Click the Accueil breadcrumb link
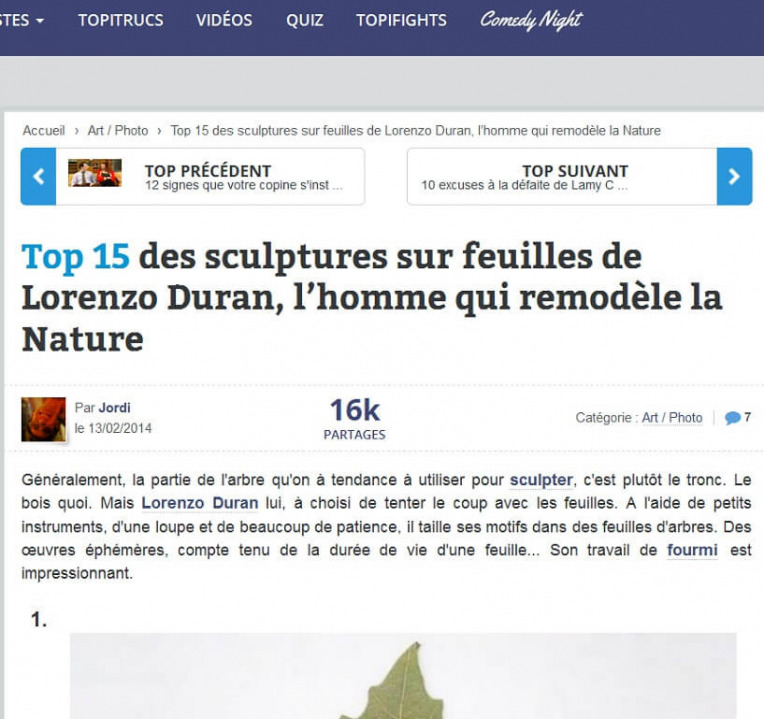This screenshot has height=719, width=764. 43,131
